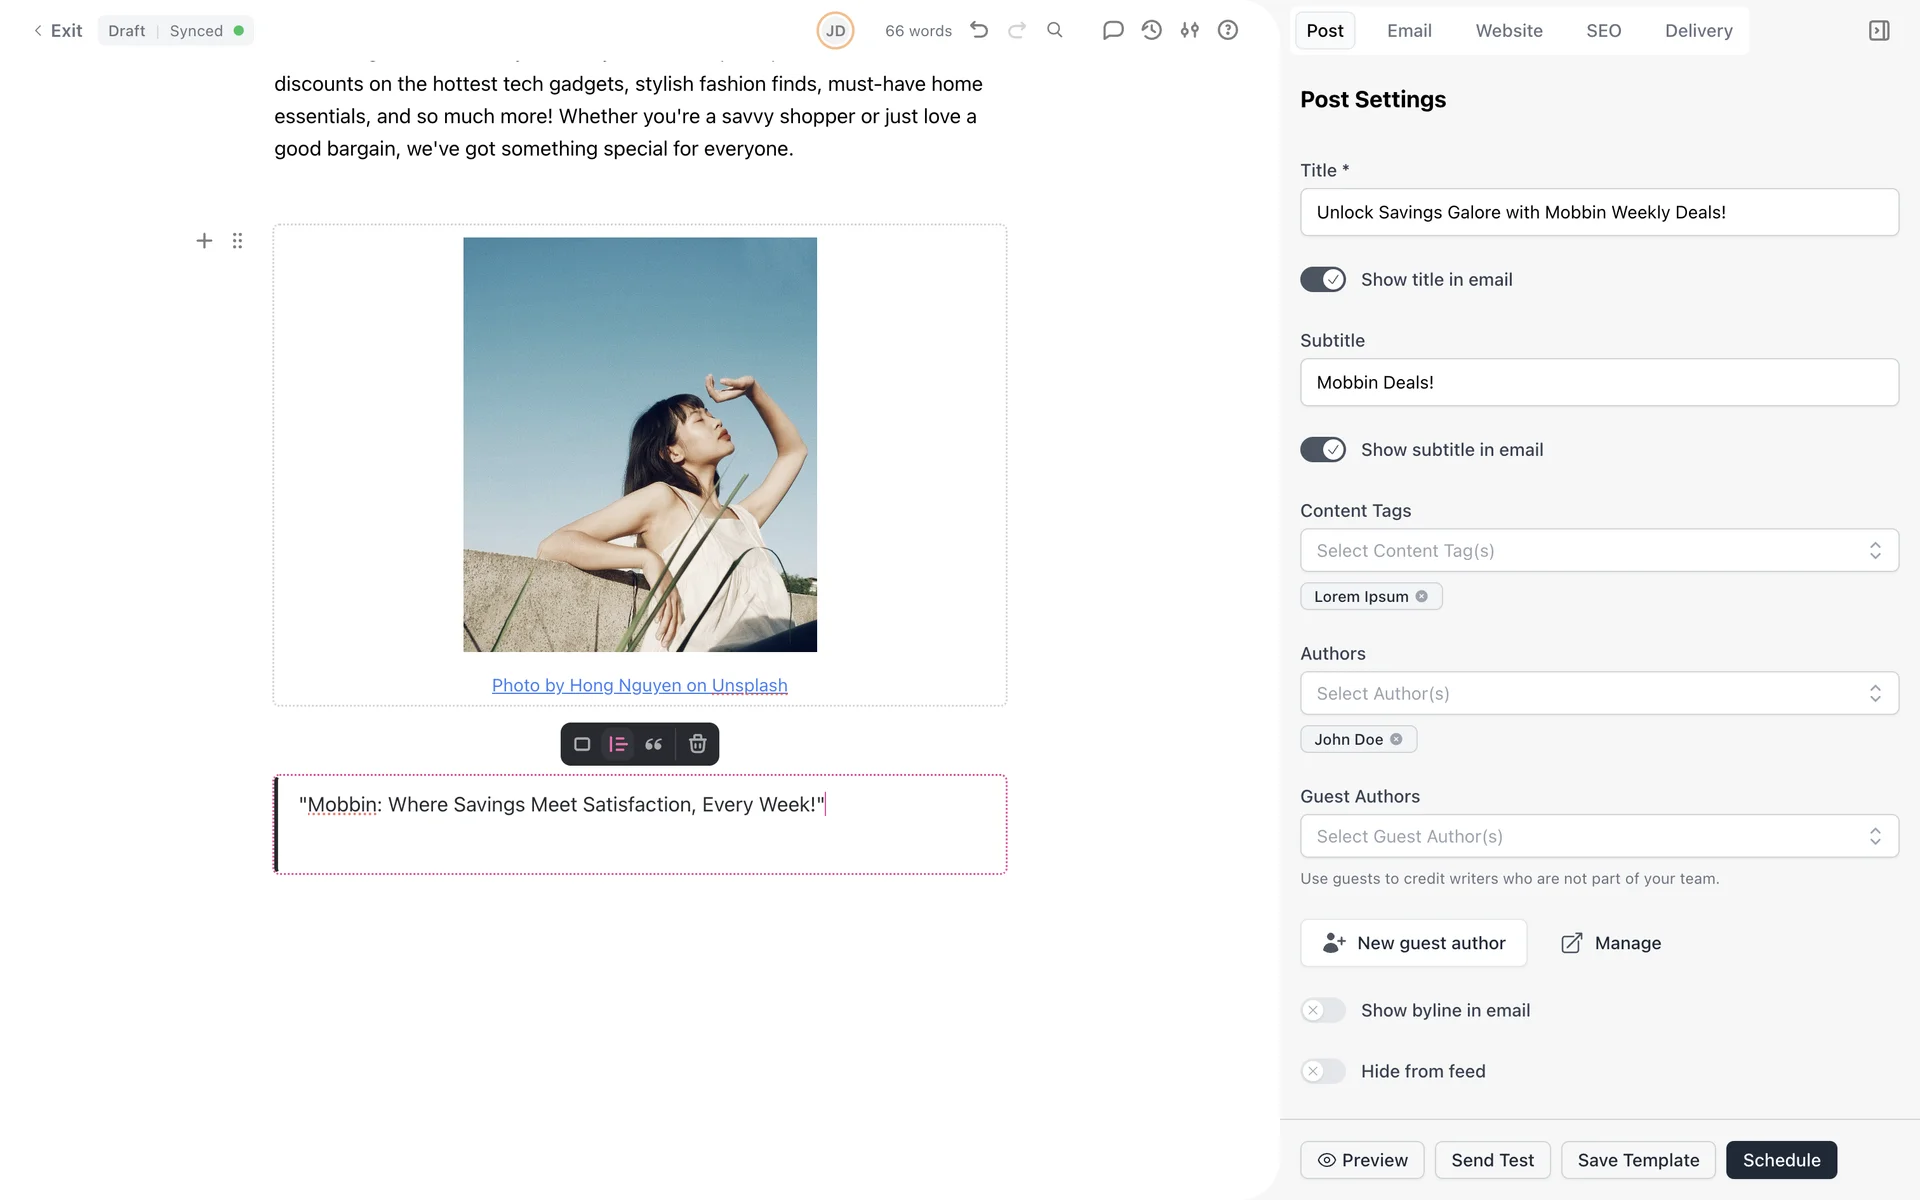Expand the Select Author(s) dropdown
The image size is (1920, 1200).
tap(1598, 694)
